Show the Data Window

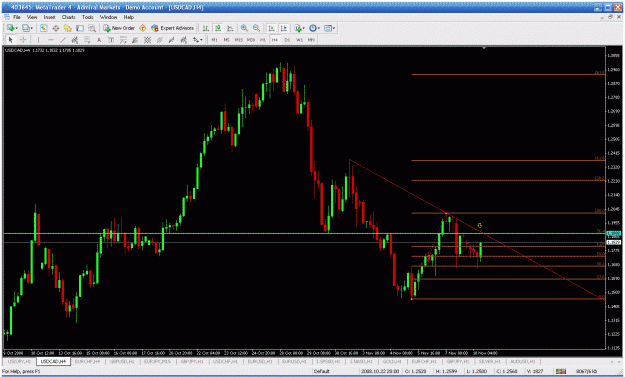click(x=56, y=28)
